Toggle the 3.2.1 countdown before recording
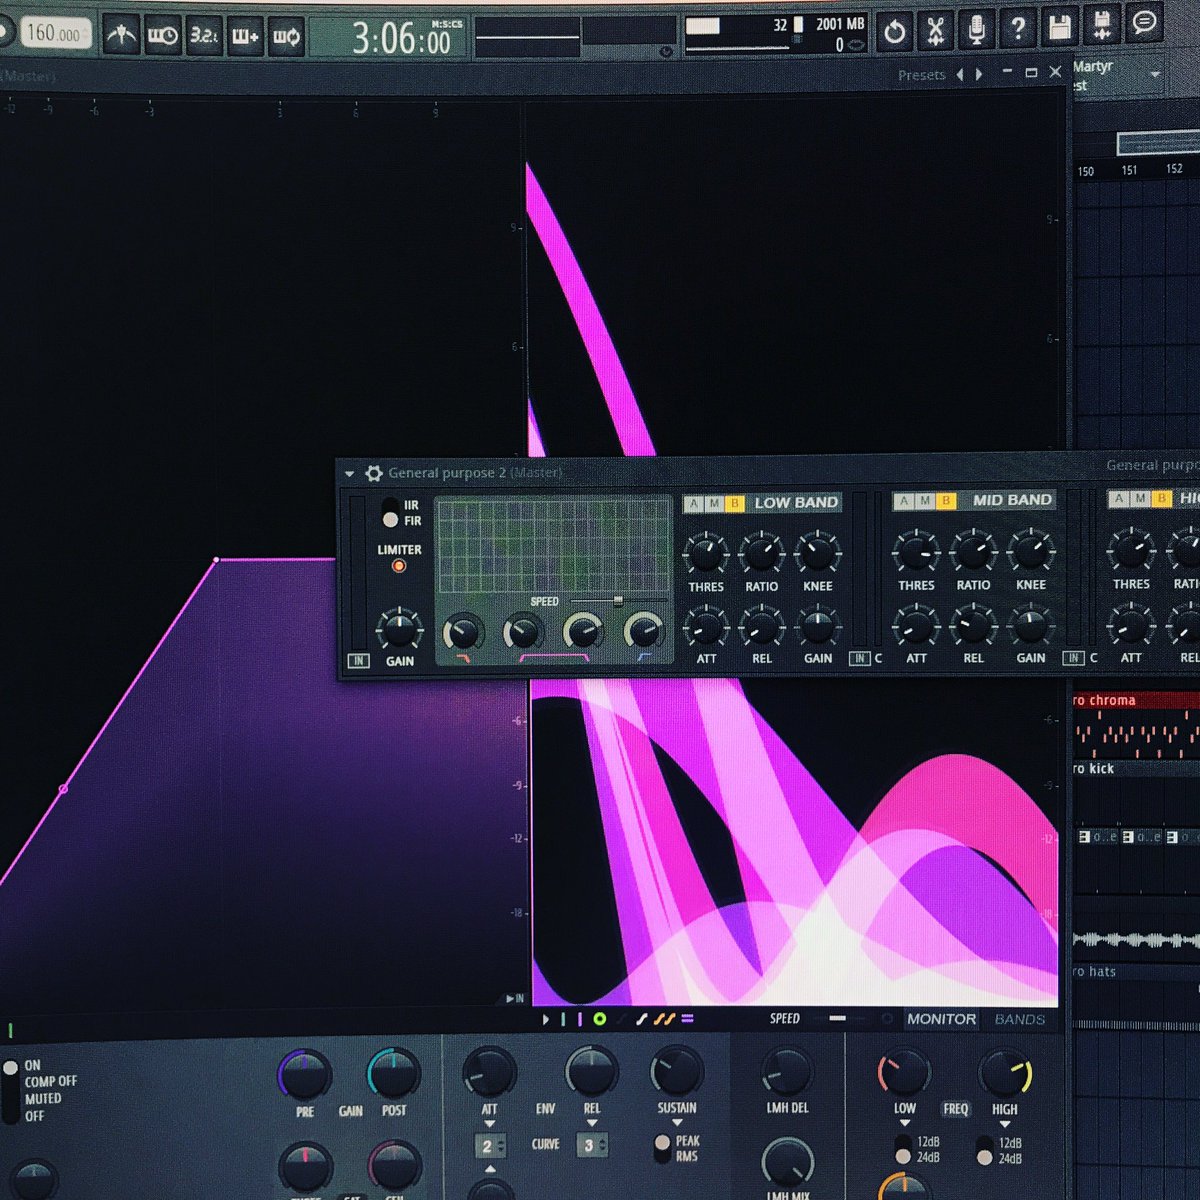This screenshot has height=1200, width=1200. (203, 36)
